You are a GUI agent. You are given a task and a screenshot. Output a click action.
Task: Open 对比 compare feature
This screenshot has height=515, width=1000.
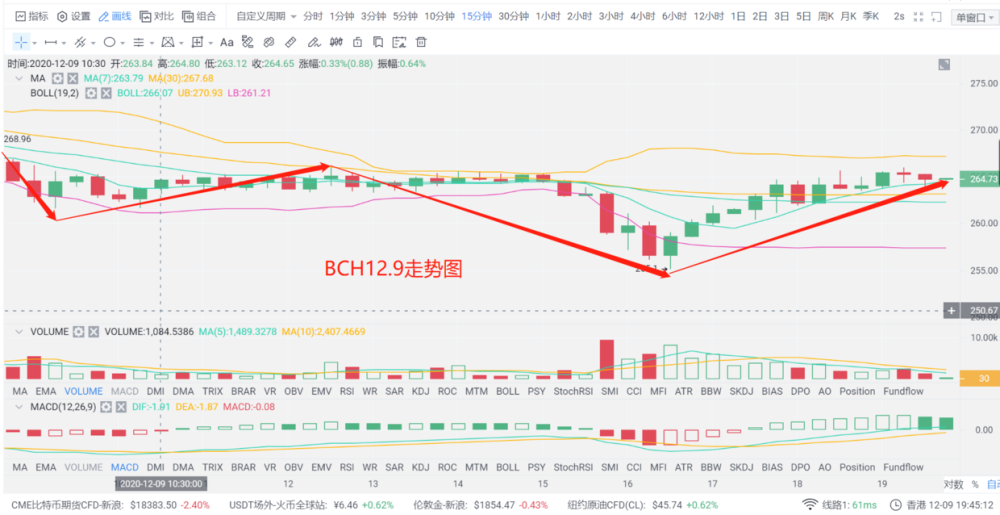tap(157, 16)
